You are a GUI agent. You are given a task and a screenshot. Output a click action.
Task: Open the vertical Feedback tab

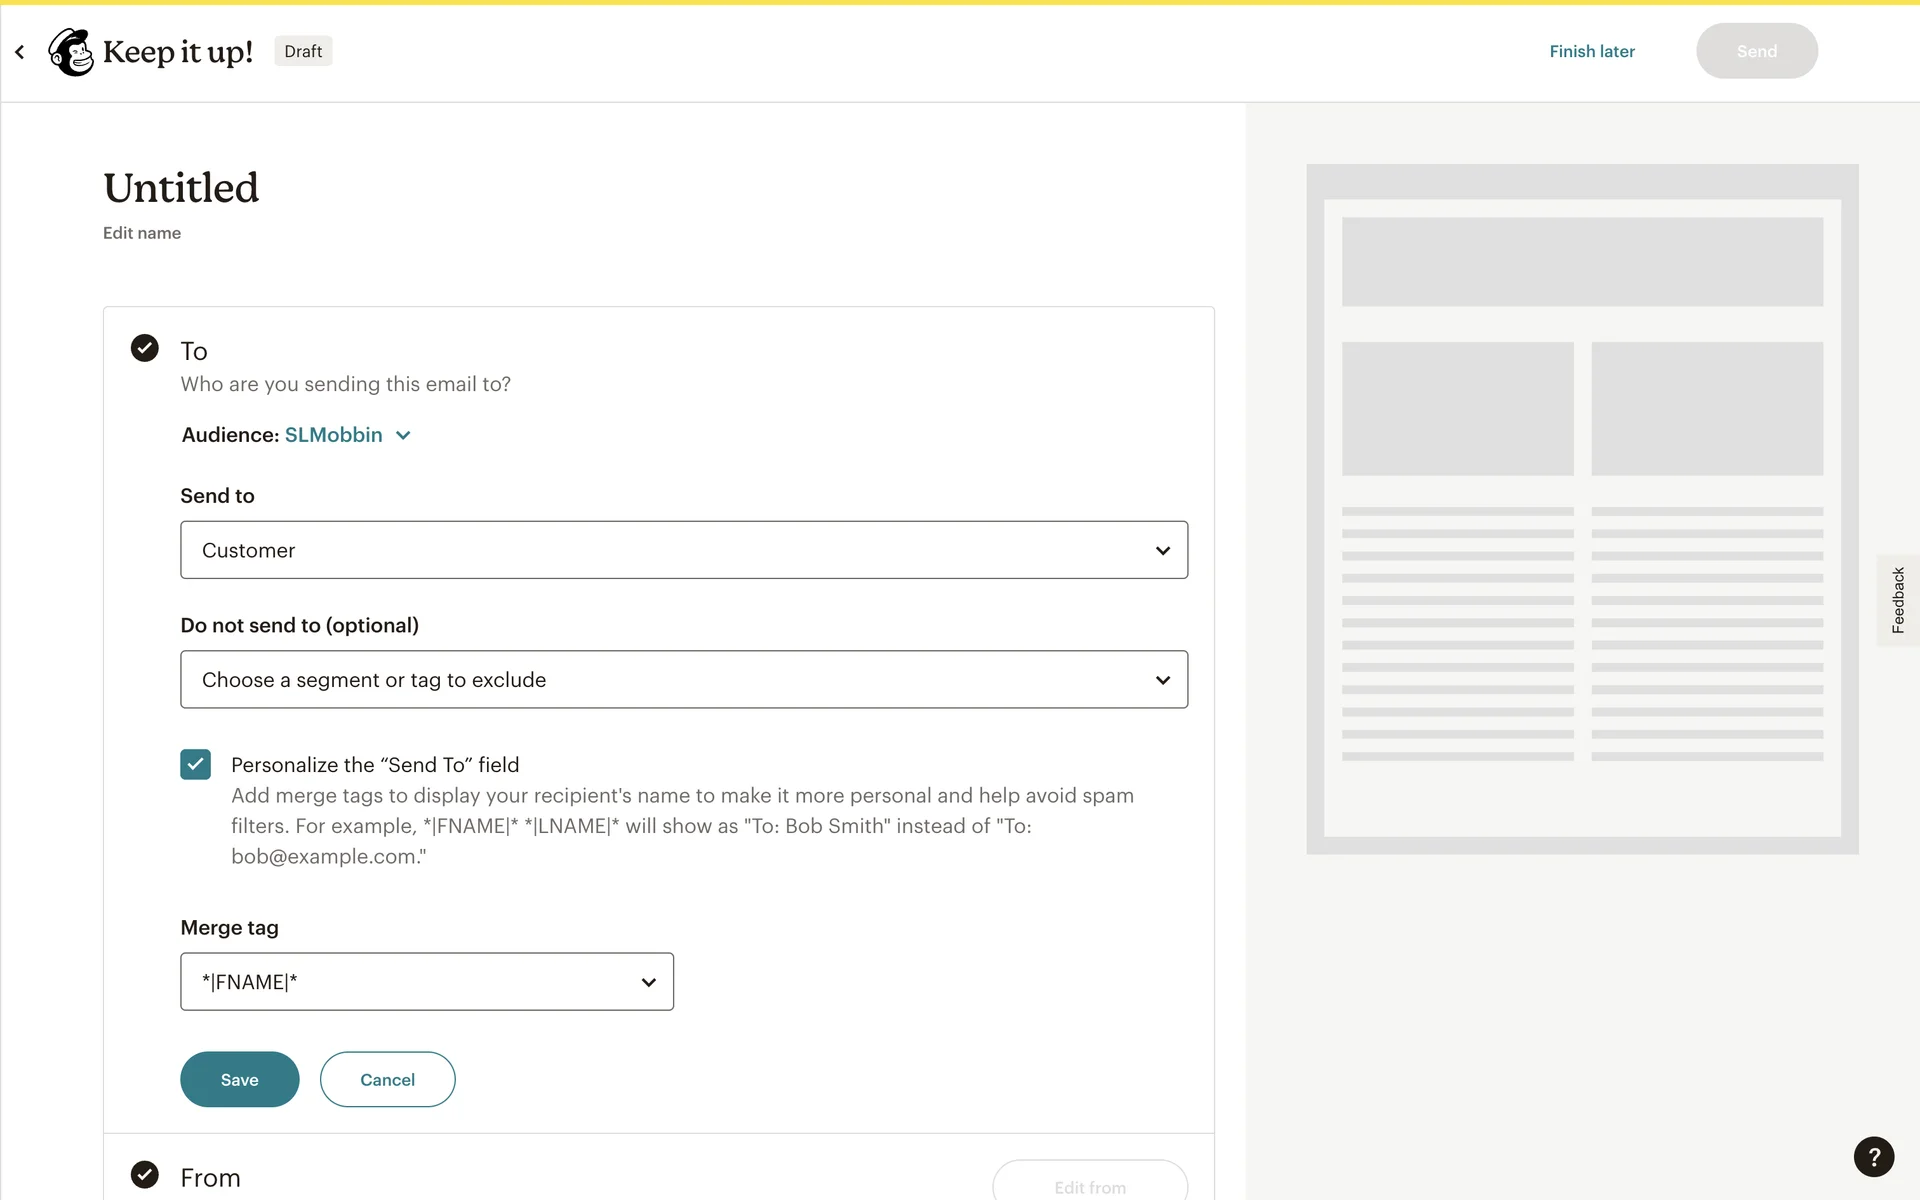(1897, 600)
